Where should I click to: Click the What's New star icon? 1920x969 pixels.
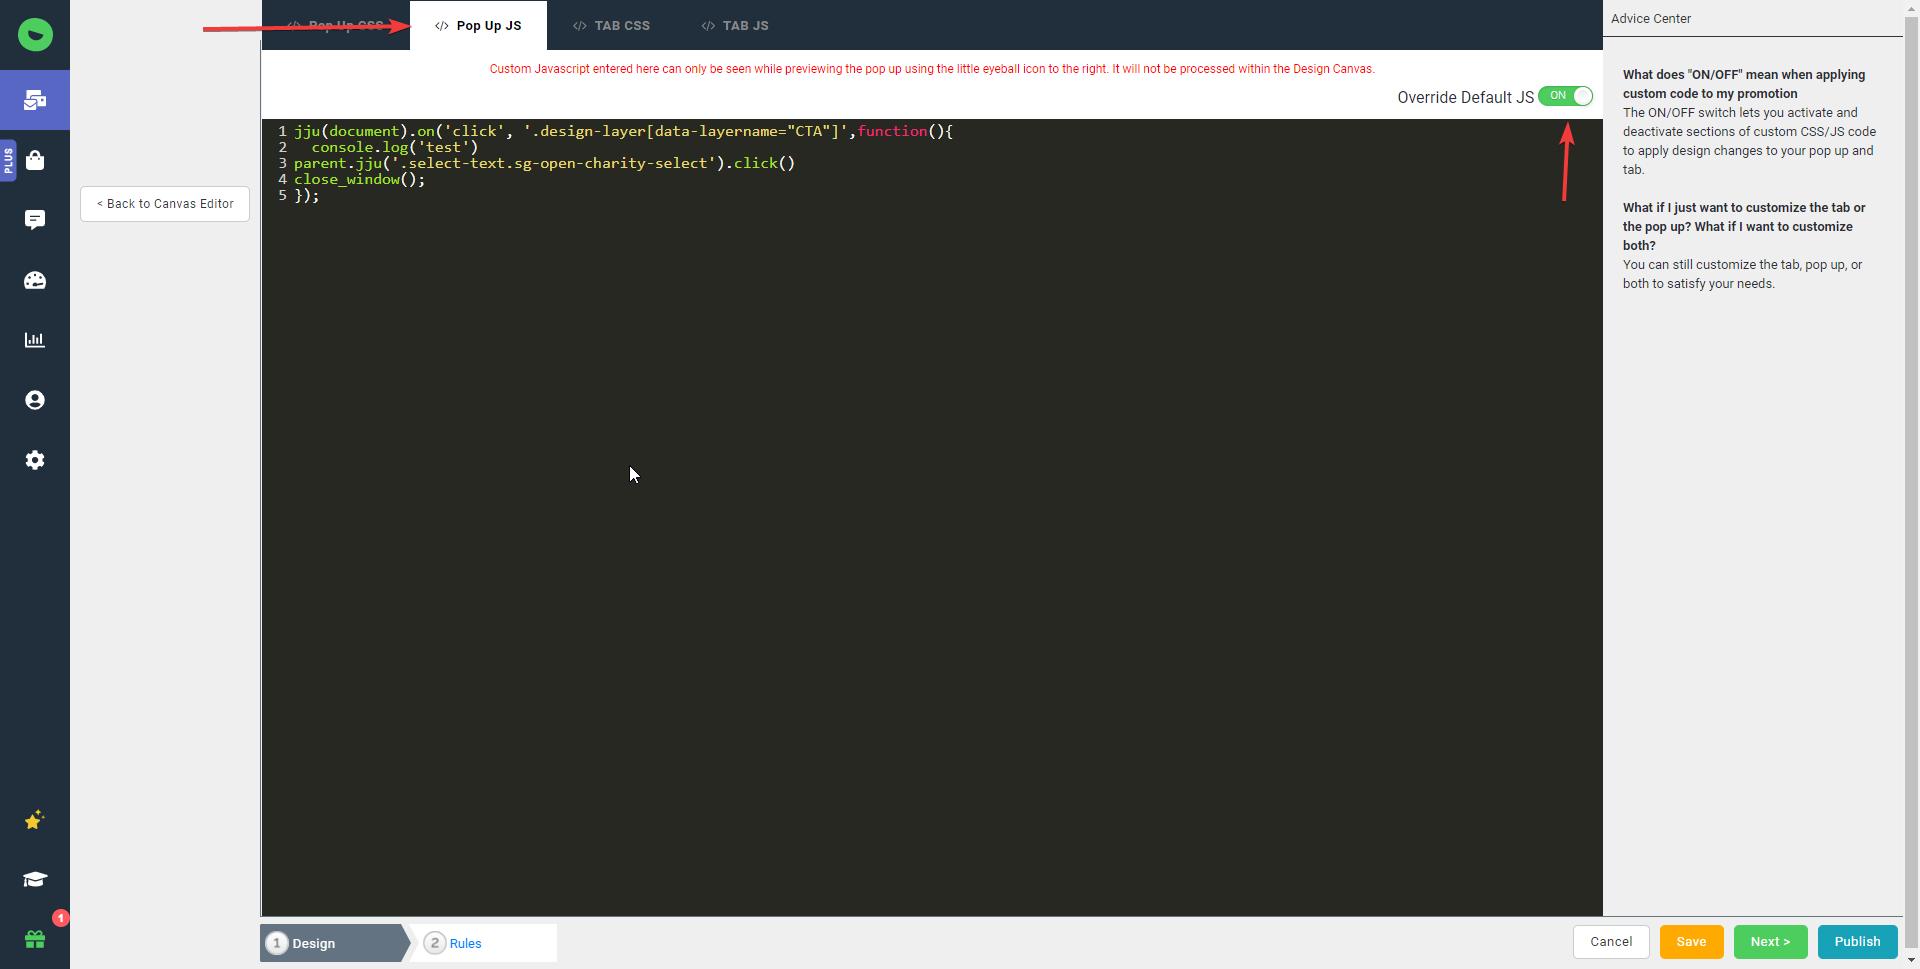tap(35, 820)
